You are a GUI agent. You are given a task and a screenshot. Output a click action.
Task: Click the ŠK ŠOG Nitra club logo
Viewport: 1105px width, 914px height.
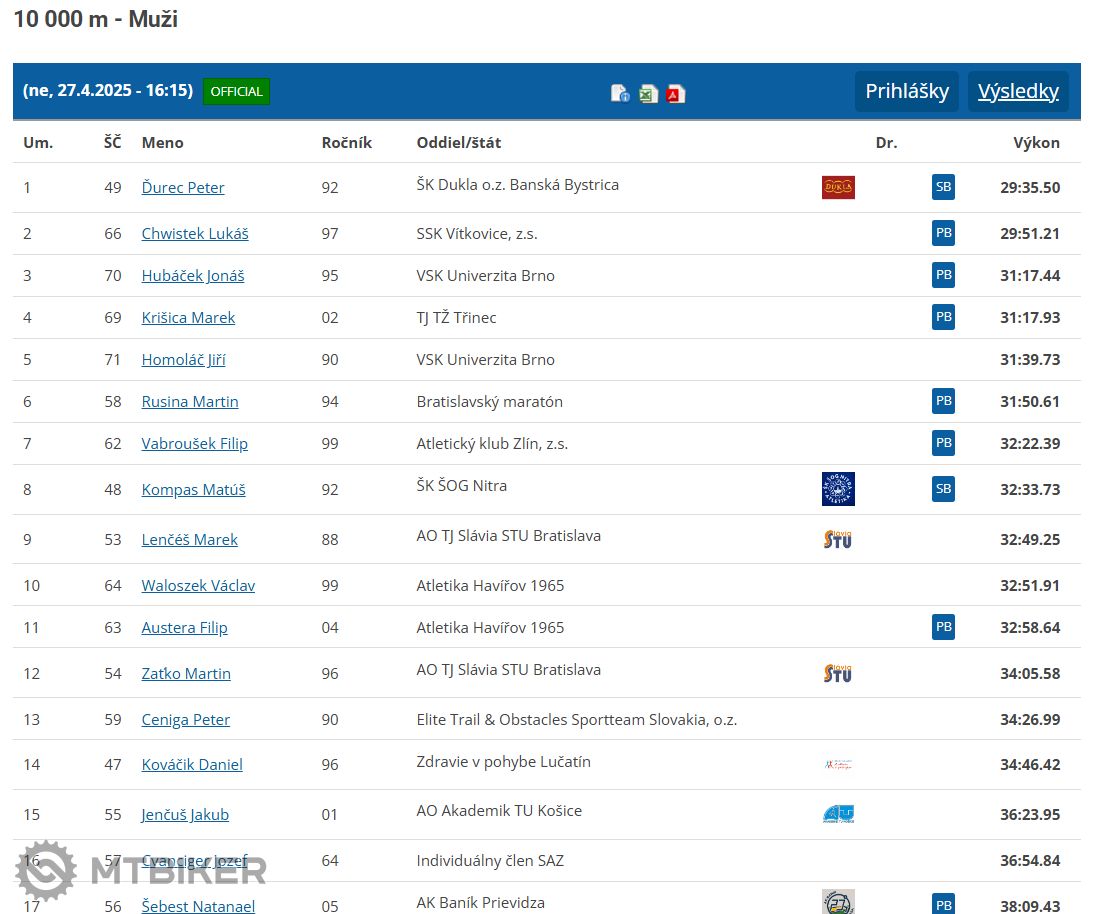pos(838,489)
